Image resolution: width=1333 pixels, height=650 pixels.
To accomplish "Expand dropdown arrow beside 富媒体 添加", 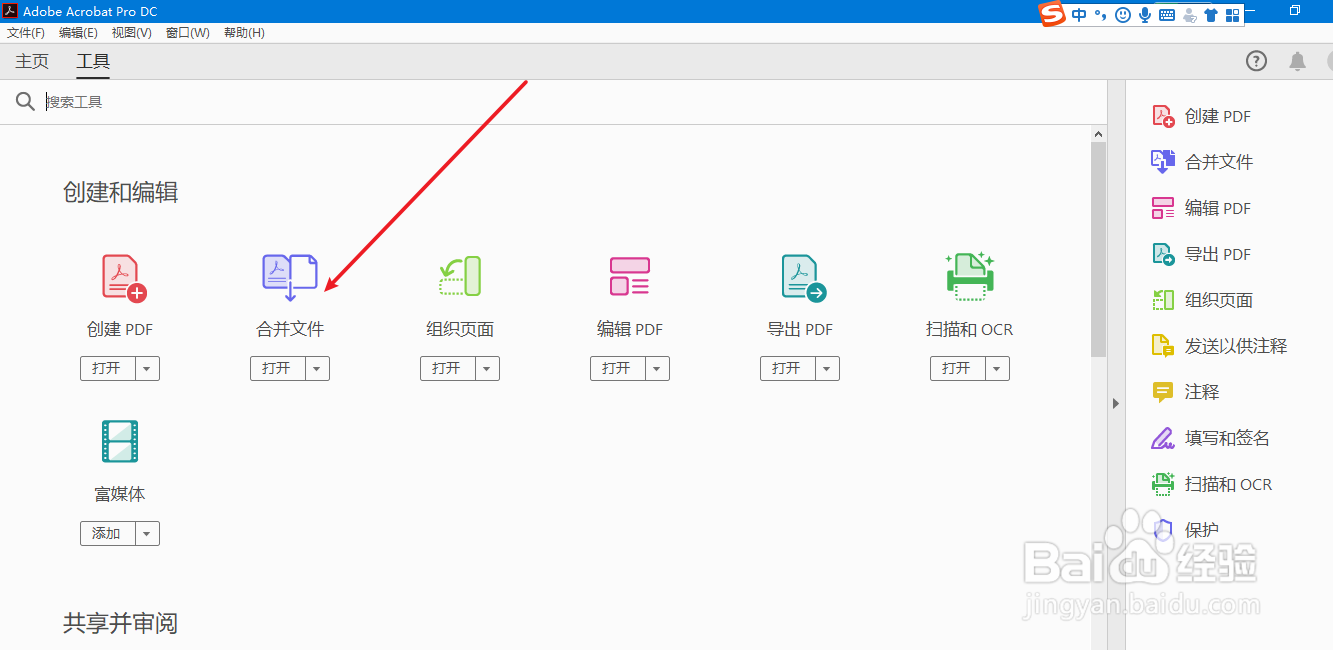I will 147,533.
